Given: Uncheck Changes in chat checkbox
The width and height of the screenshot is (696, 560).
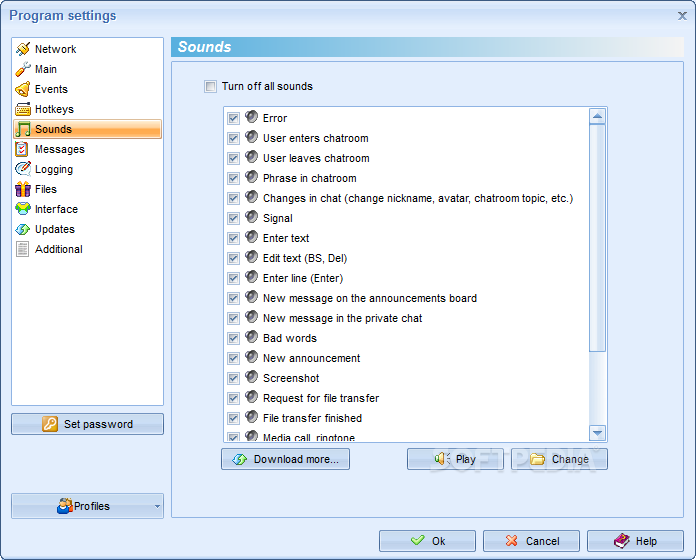Looking at the screenshot, I should [x=233, y=198].
